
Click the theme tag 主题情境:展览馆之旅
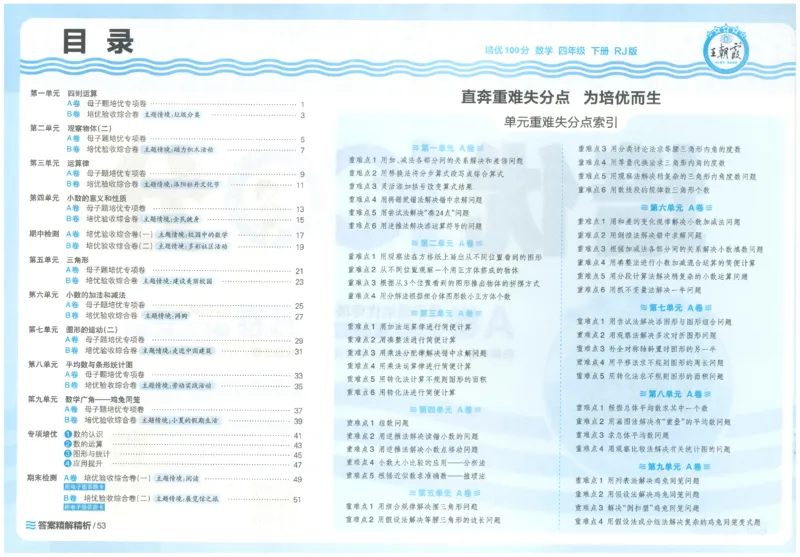tap(187, 498)
